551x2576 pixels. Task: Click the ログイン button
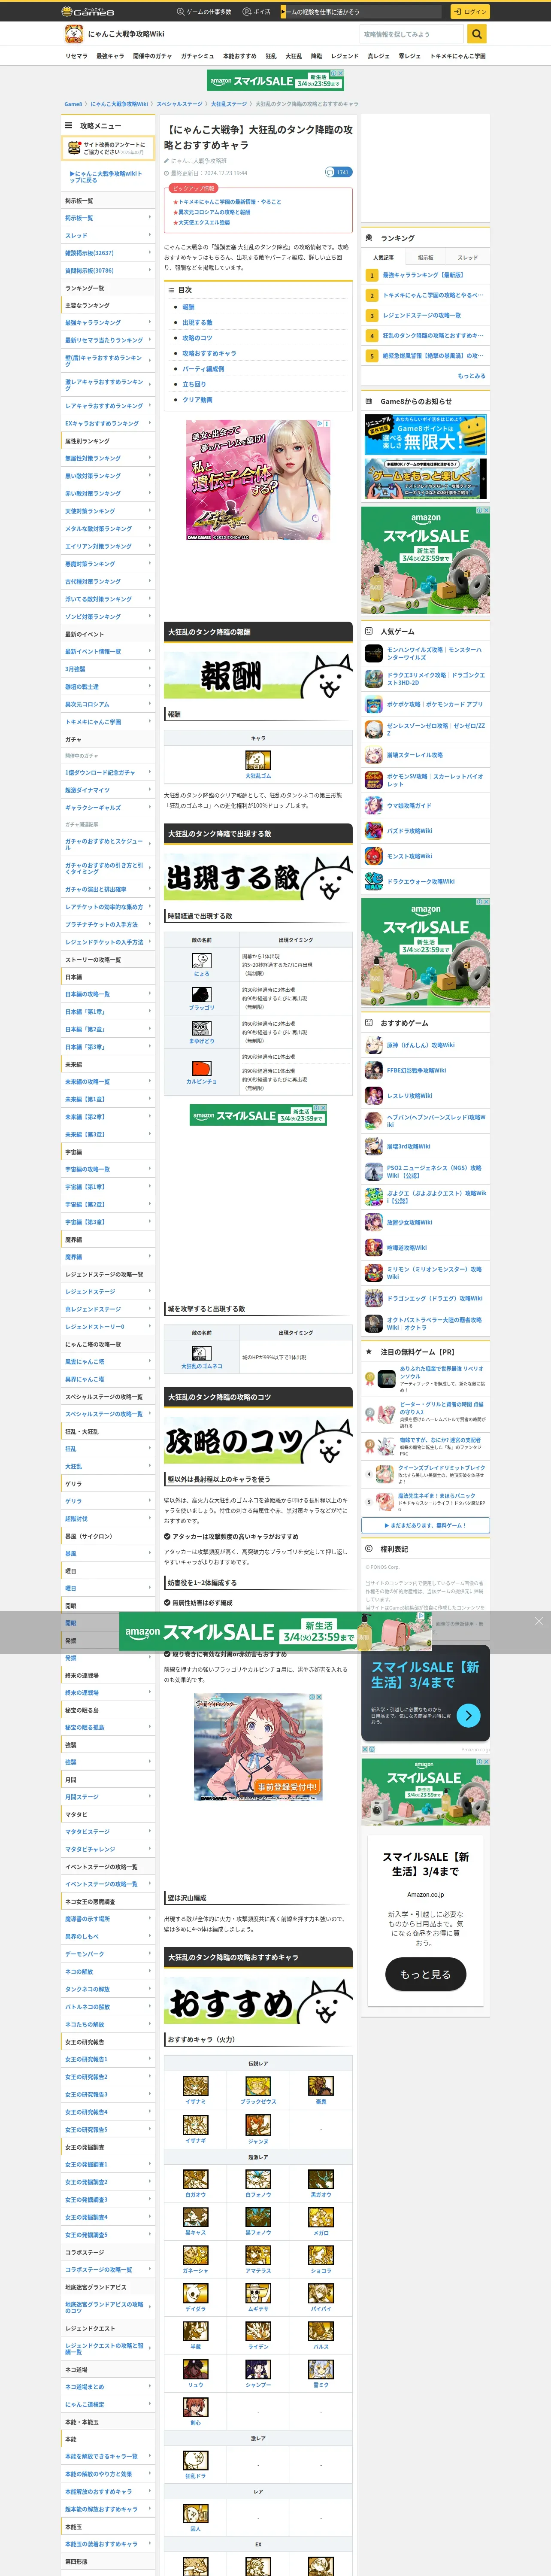coord(469,12)
